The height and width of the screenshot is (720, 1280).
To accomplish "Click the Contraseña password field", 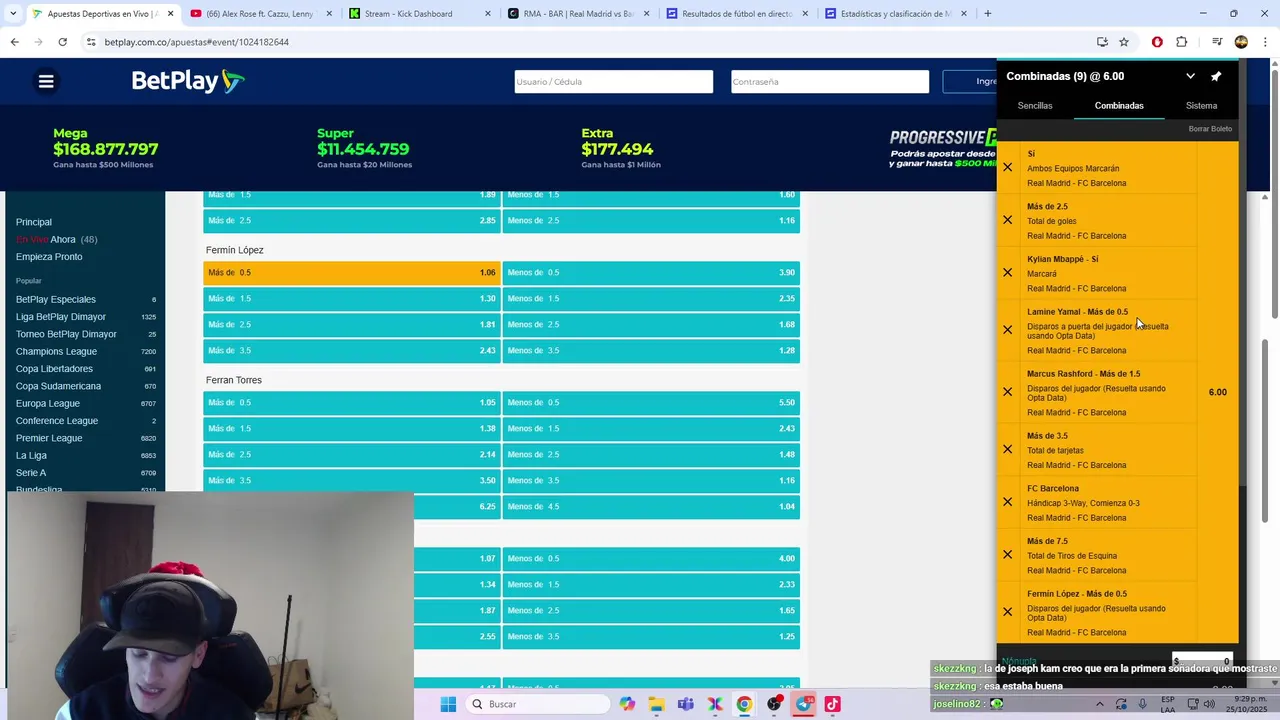I will (830, 82).
